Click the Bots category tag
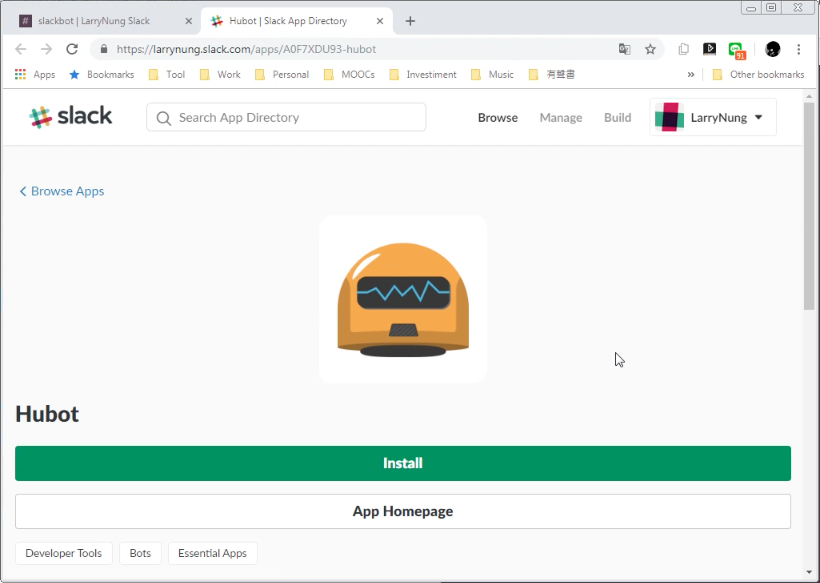The height and width of the screenshot is (583, 820). pos(140,553)
